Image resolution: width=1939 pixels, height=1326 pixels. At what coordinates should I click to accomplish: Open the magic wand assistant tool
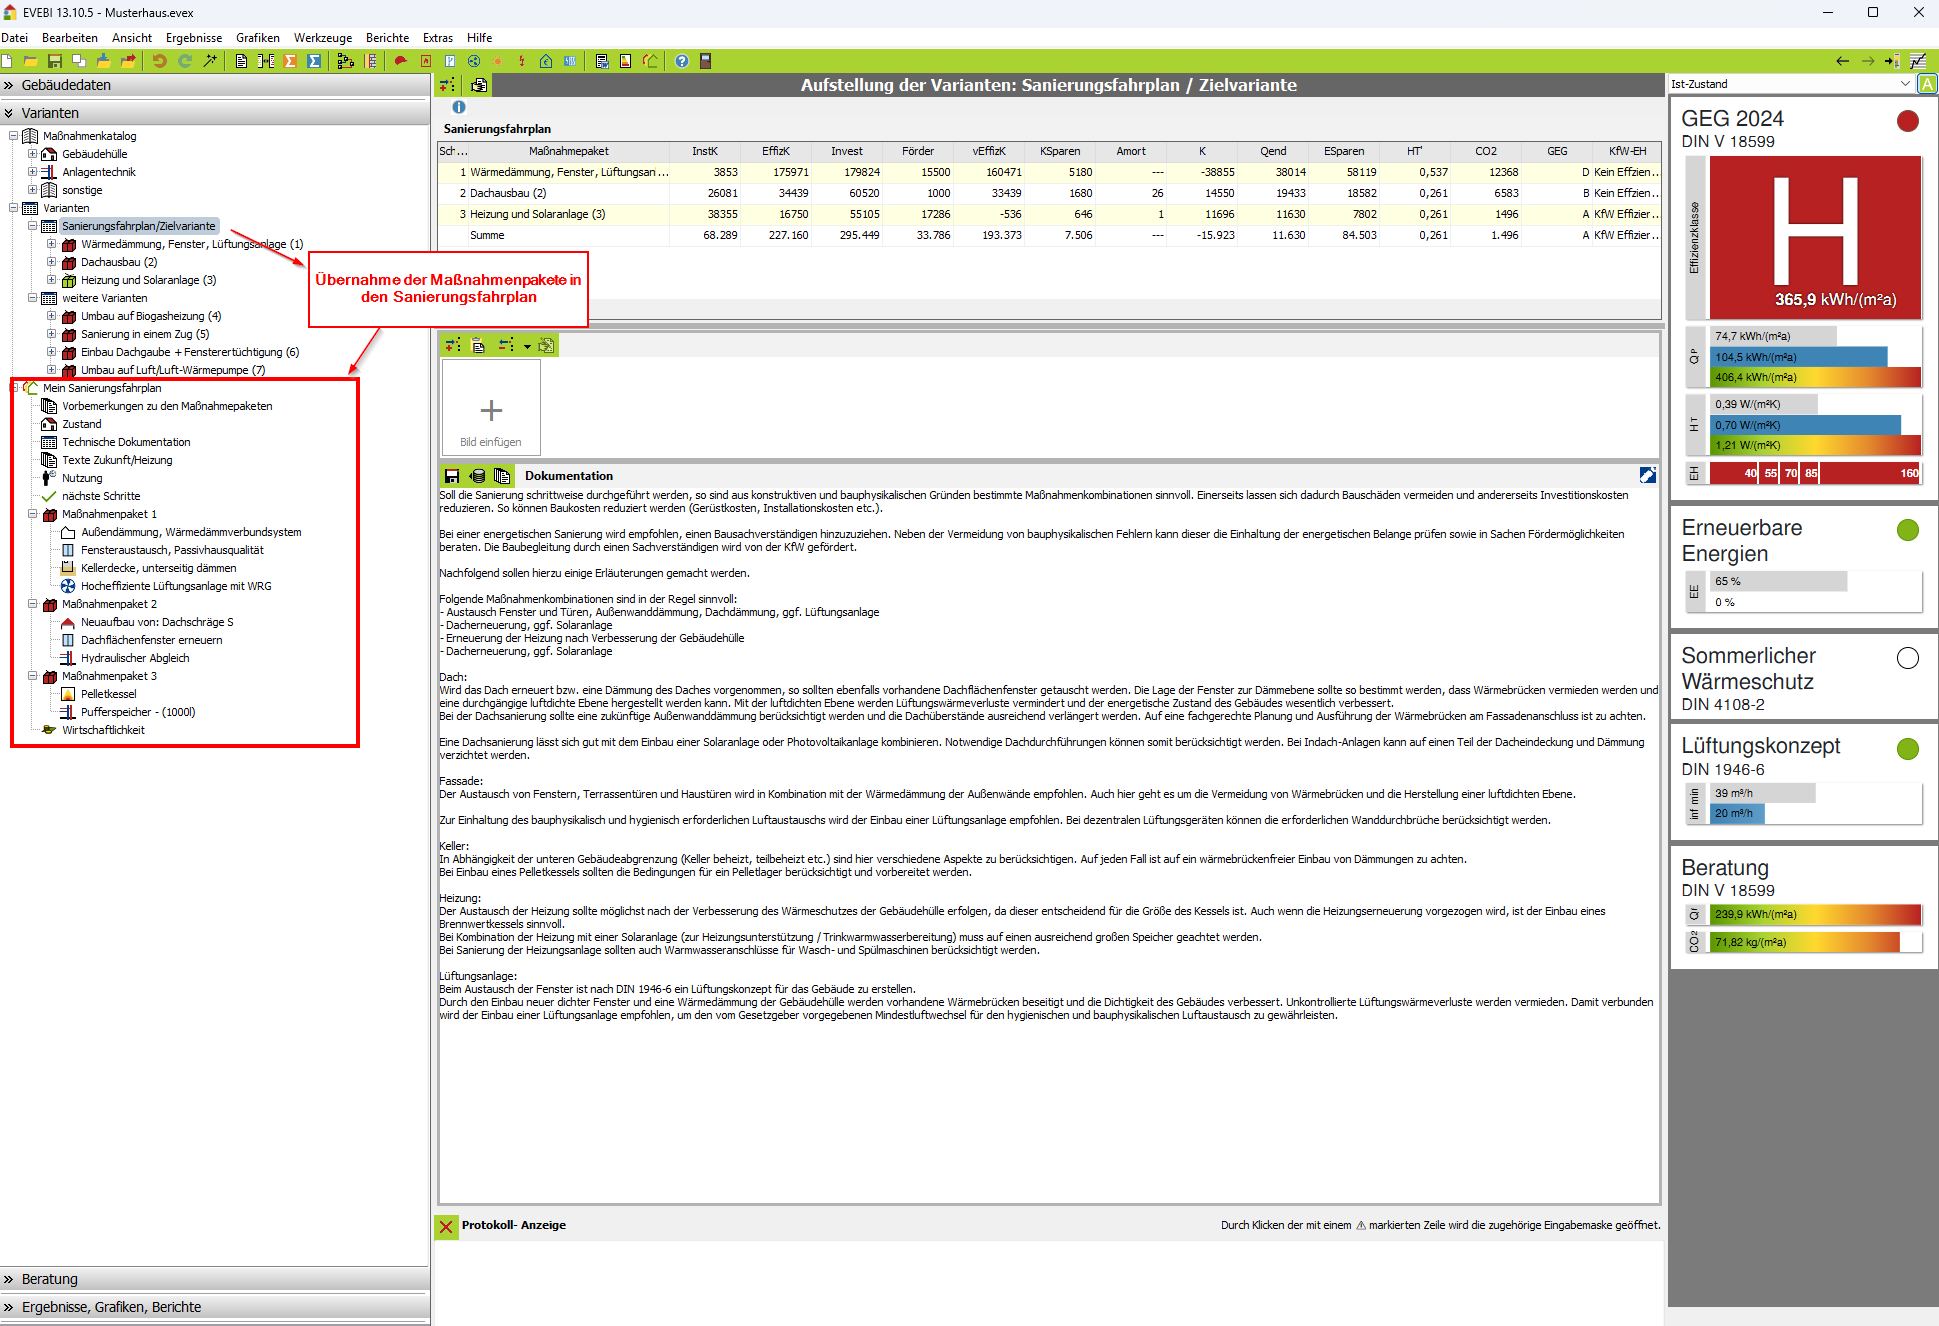pyautogui.click(x=210, y=61)
